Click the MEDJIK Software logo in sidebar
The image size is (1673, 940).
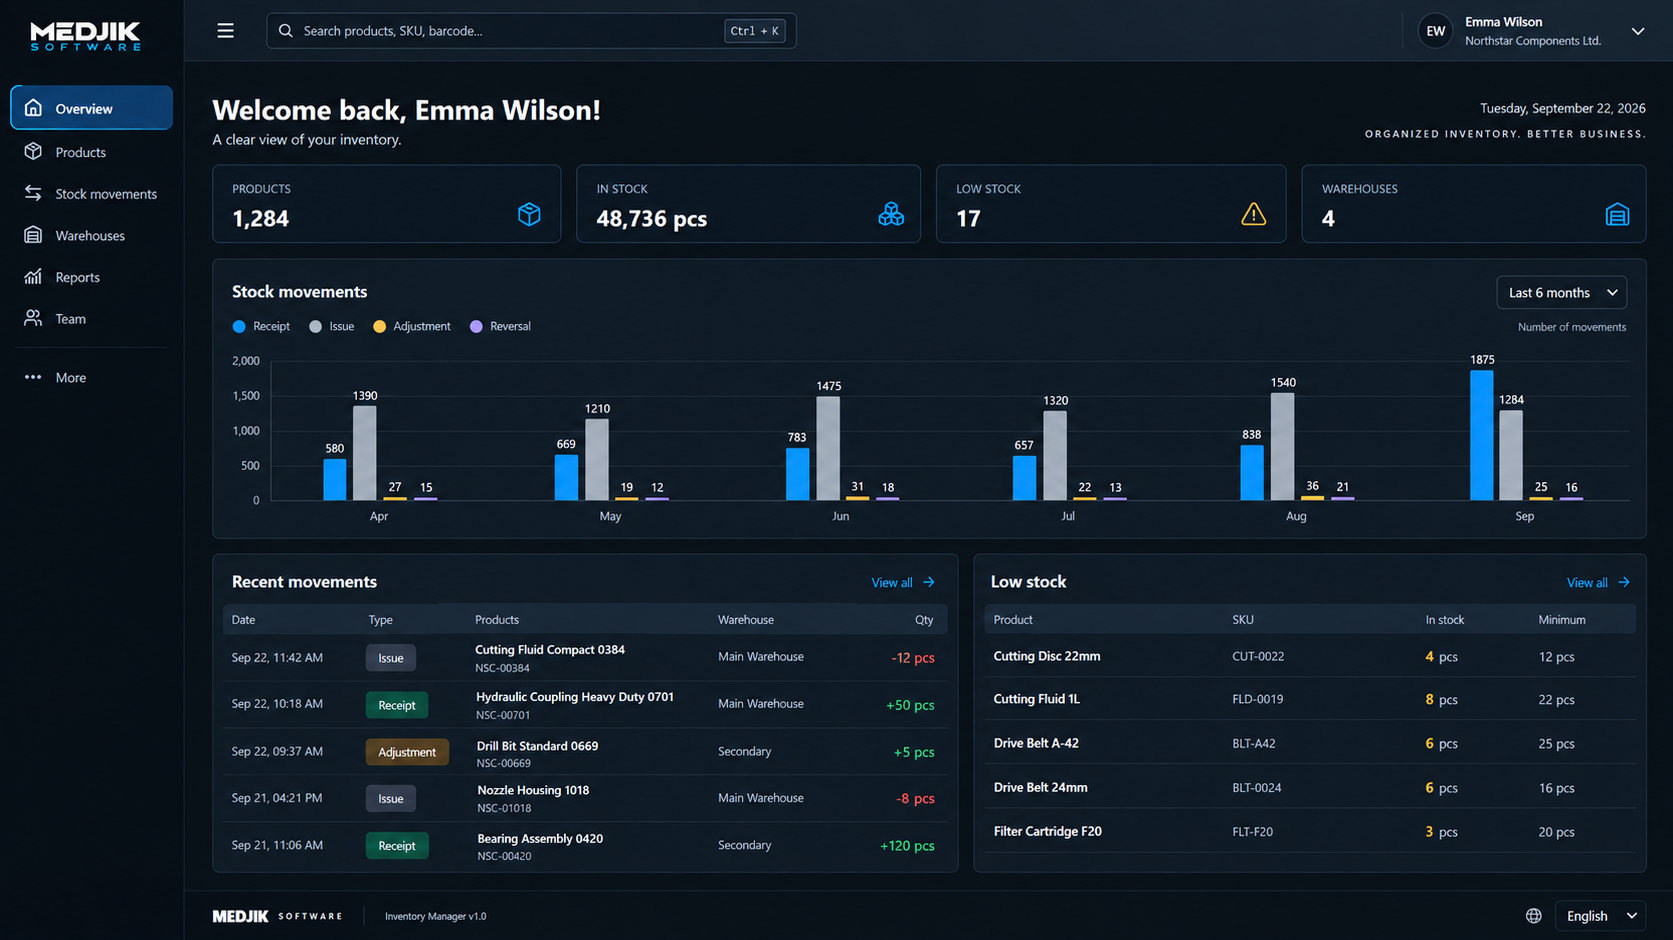point(85,36)
